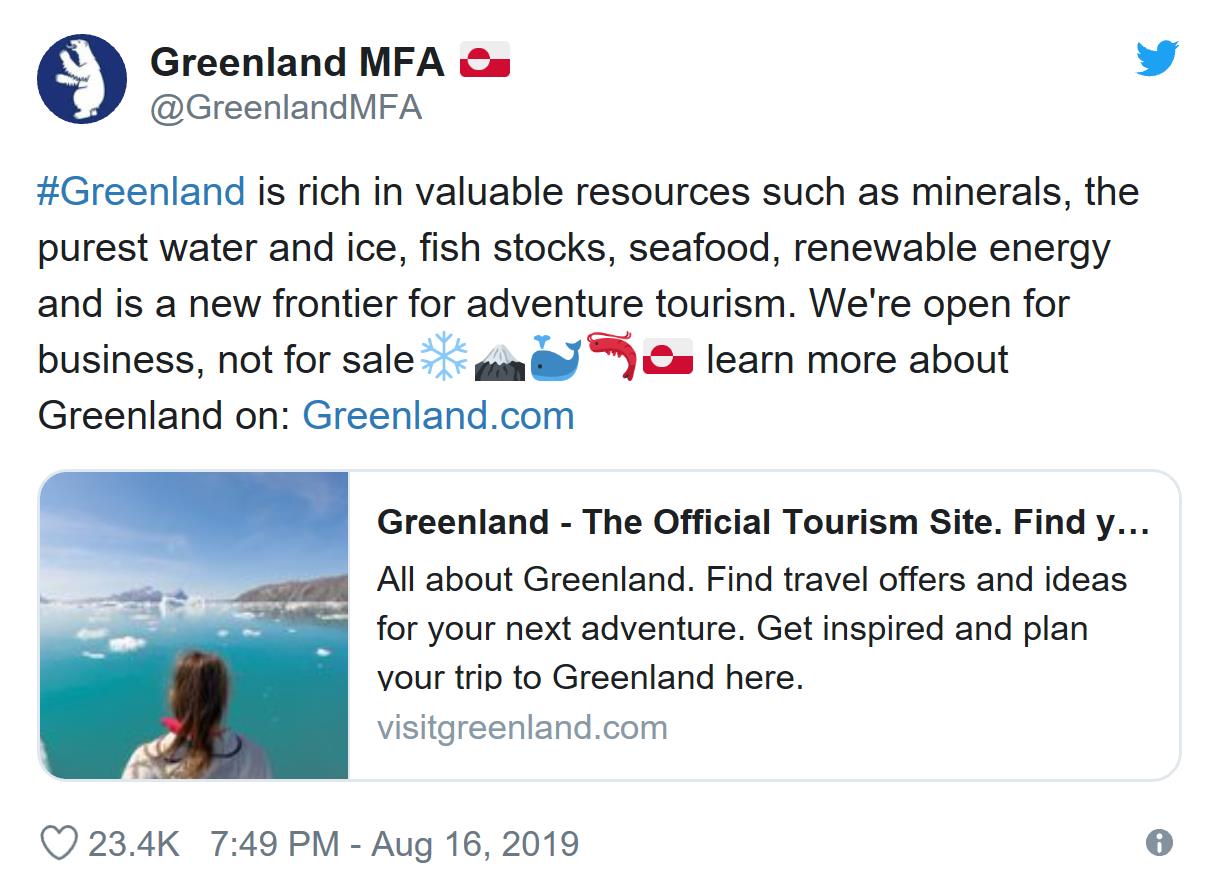Click the Greenland flag beside the account name
The width and height of the screenshot is (1218, 877).
point(485,61)
